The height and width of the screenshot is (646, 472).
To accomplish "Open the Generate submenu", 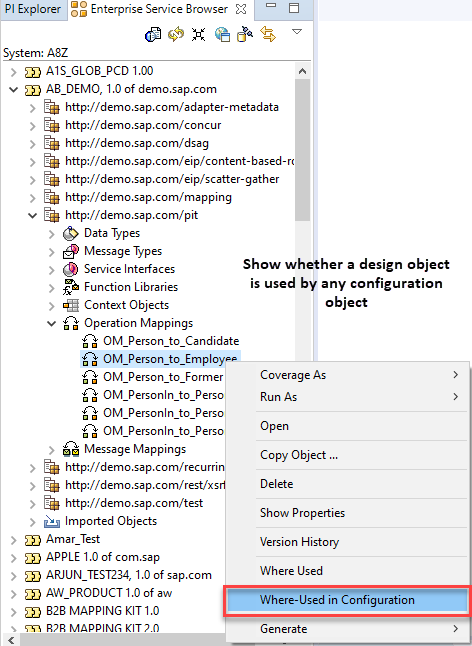I will [x=348, y=629].
